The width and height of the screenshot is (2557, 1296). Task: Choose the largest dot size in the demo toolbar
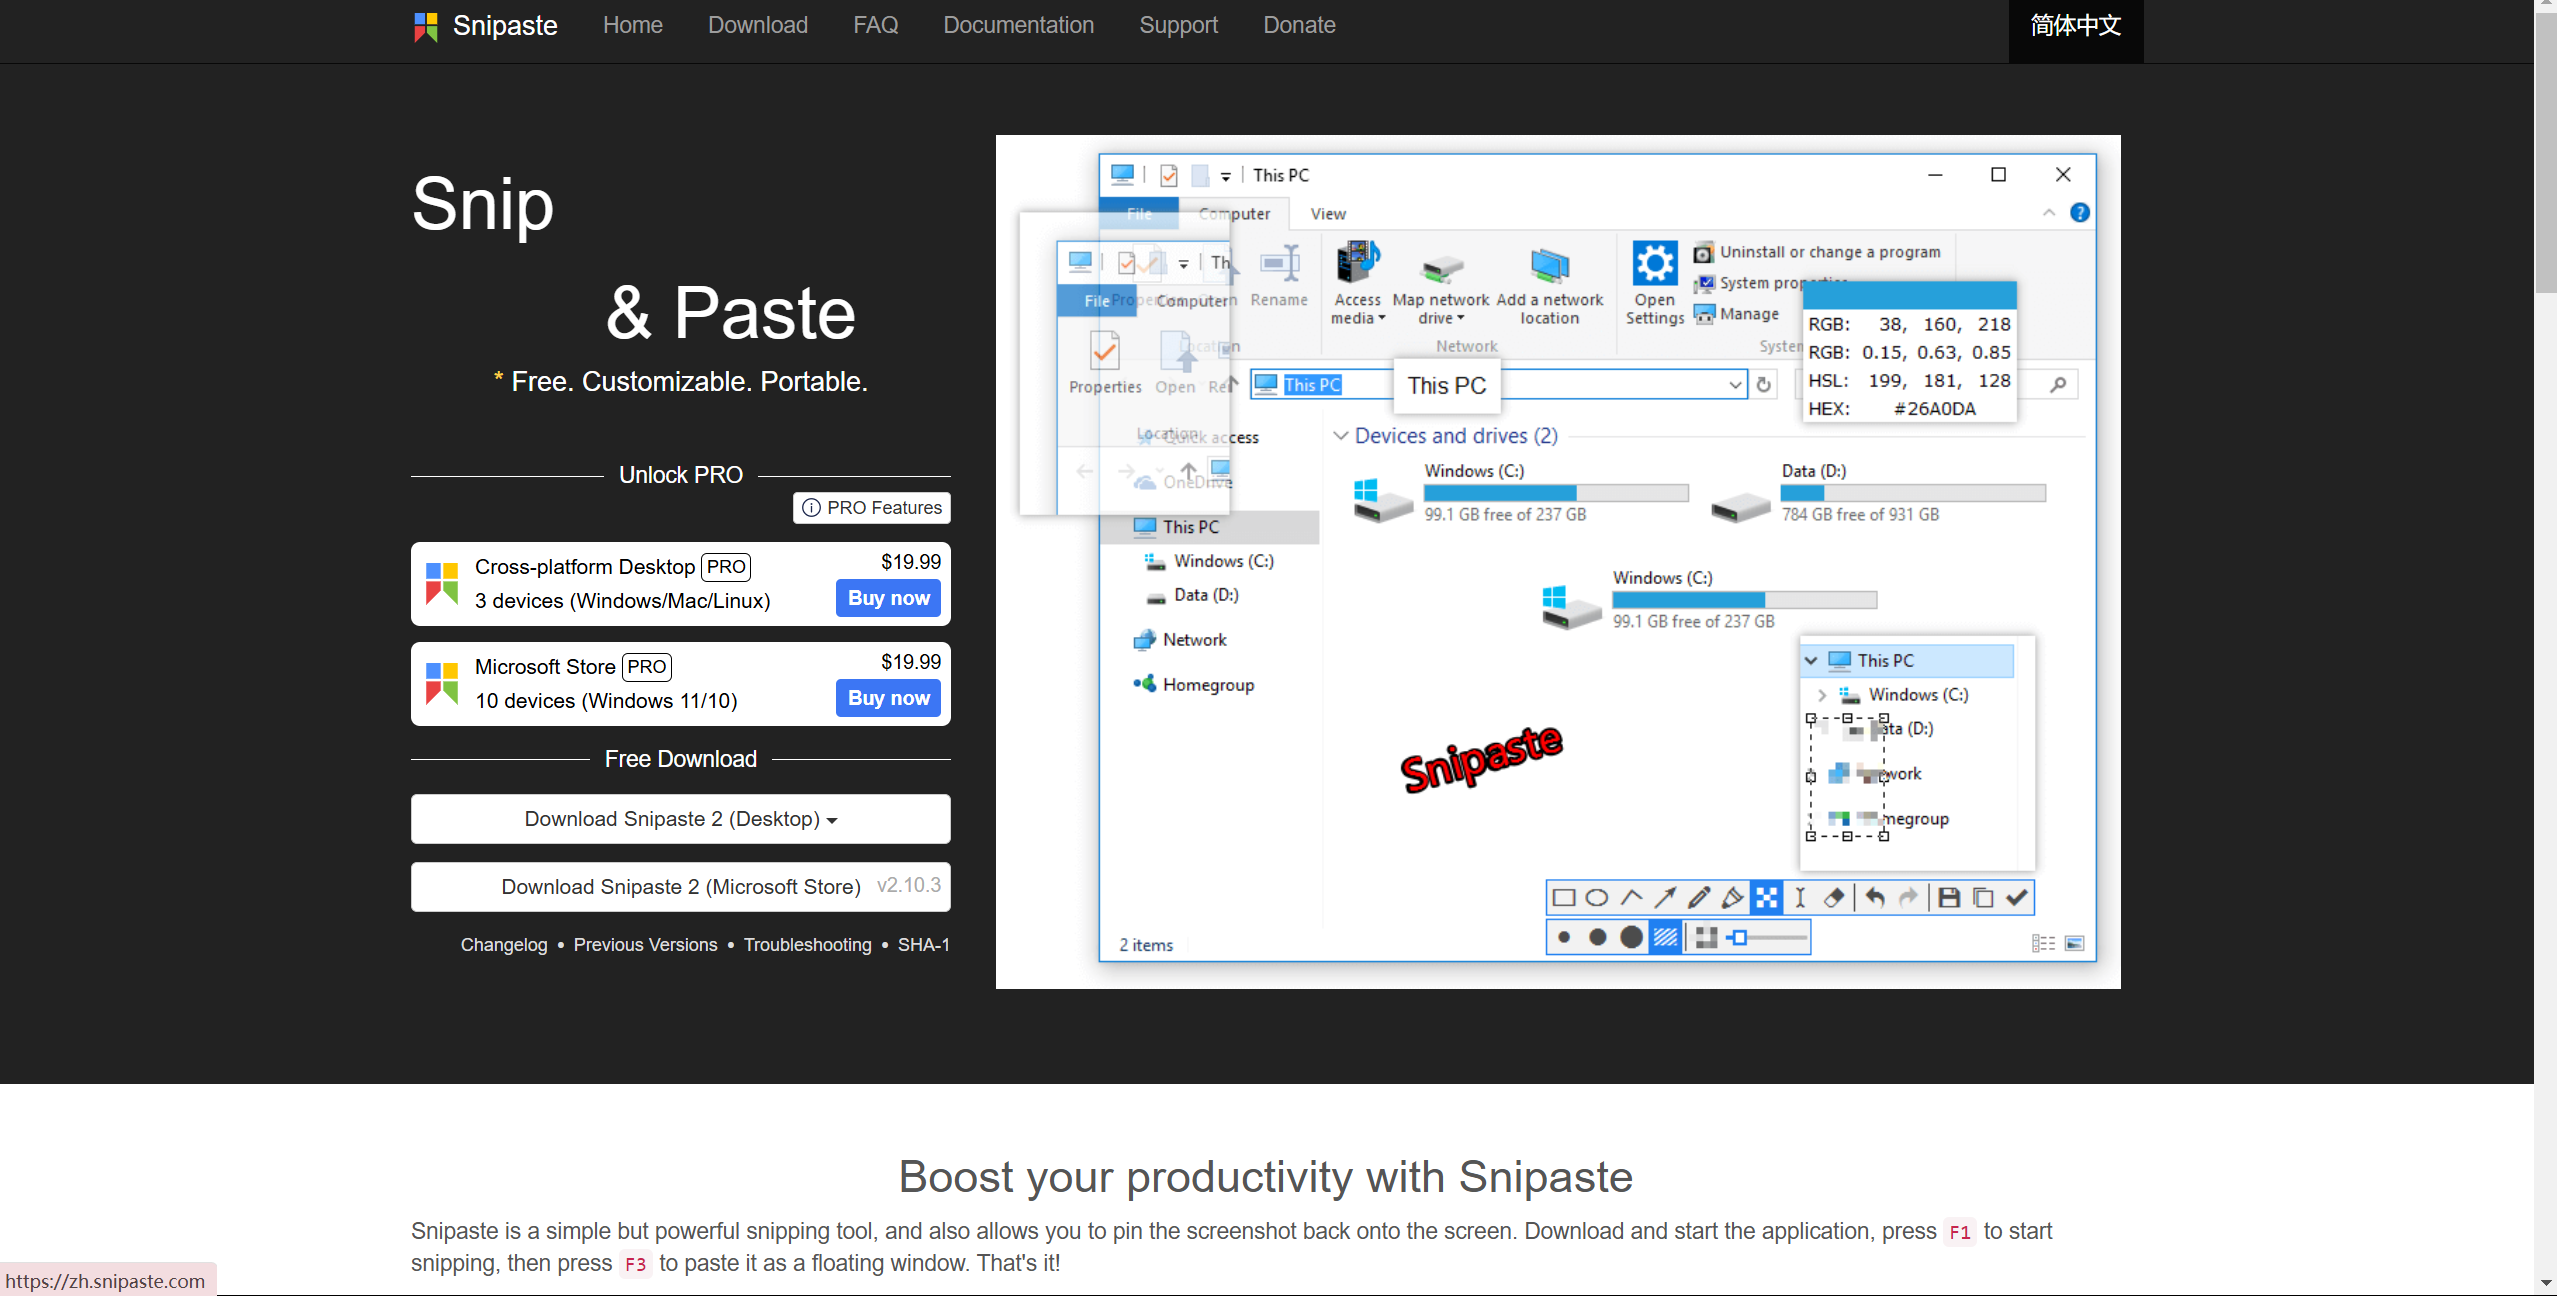1631,937
